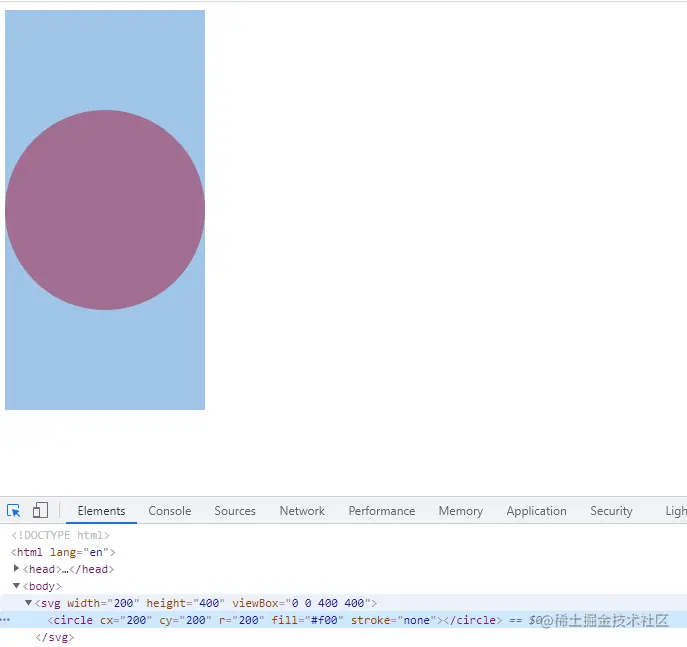Activate the inspect element picker icon

tap(14, 511)
